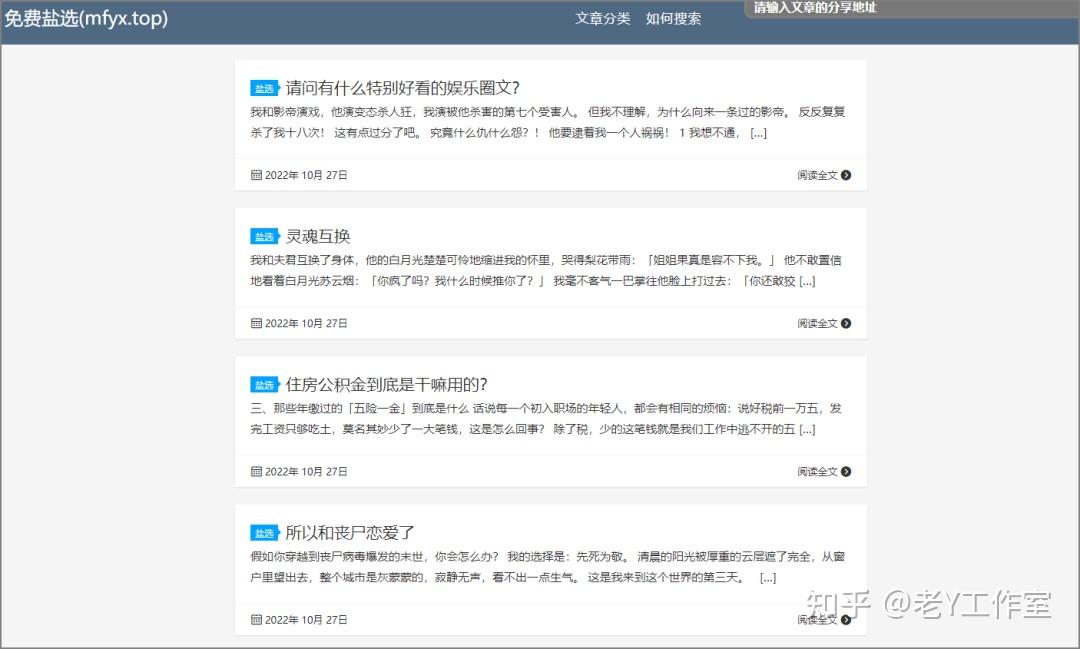Click the arrow icon after the first 阅读全文
The height and width of the screenshot is (649, 1080).
(846, 175)
